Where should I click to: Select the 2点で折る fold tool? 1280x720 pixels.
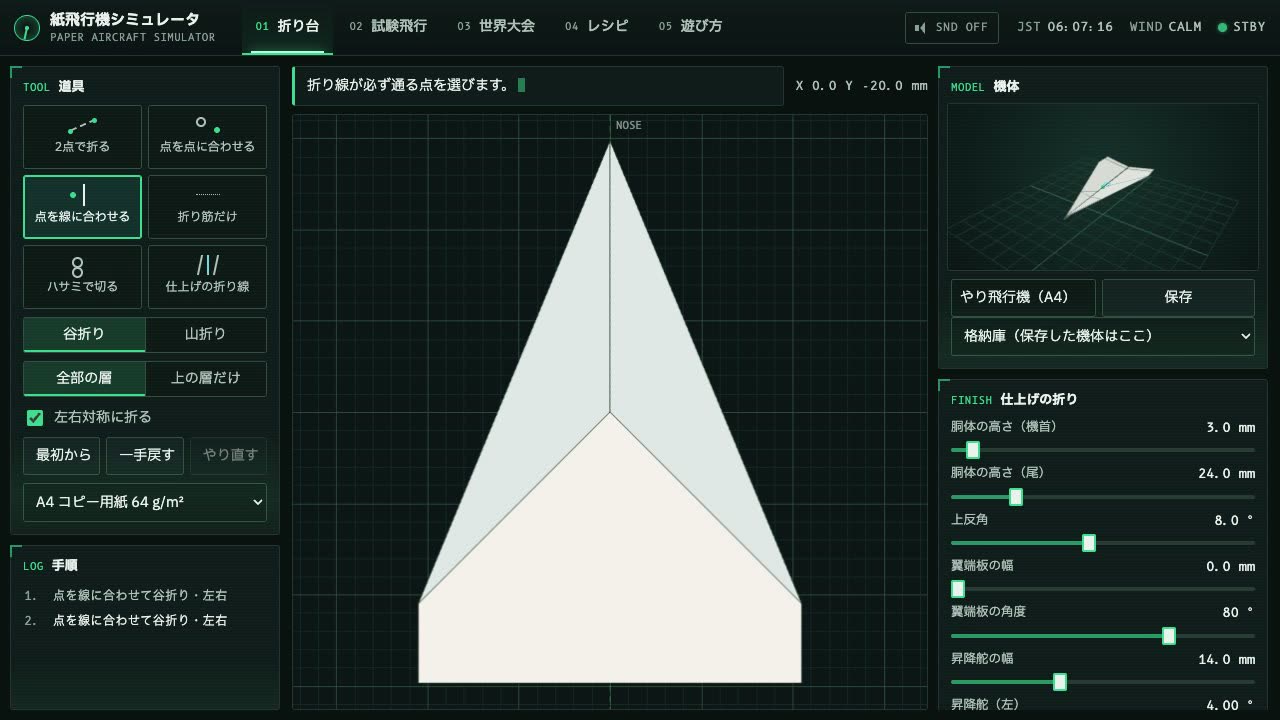coord(82,137)
